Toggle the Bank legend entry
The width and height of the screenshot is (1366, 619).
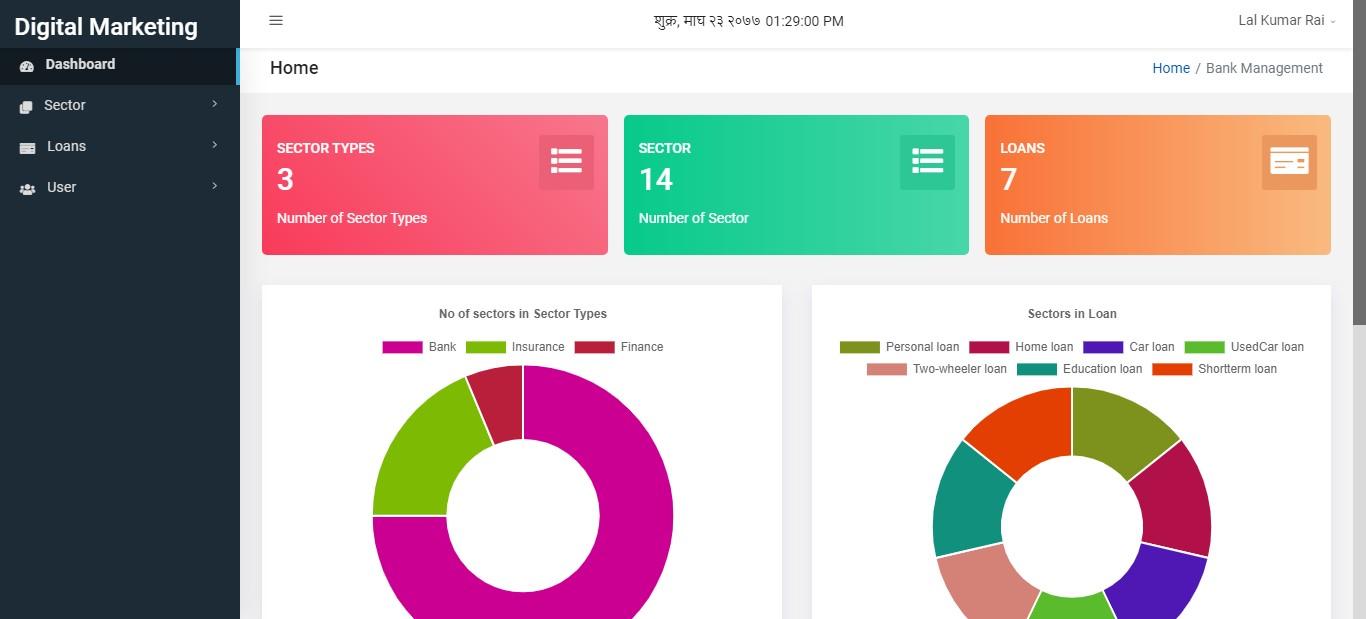click(x=419, y=347)
